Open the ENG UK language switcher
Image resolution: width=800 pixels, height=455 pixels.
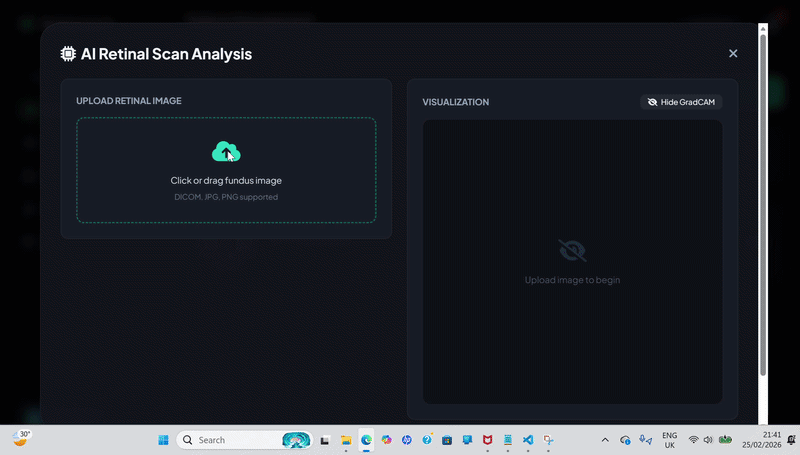[x=669, y=440]
